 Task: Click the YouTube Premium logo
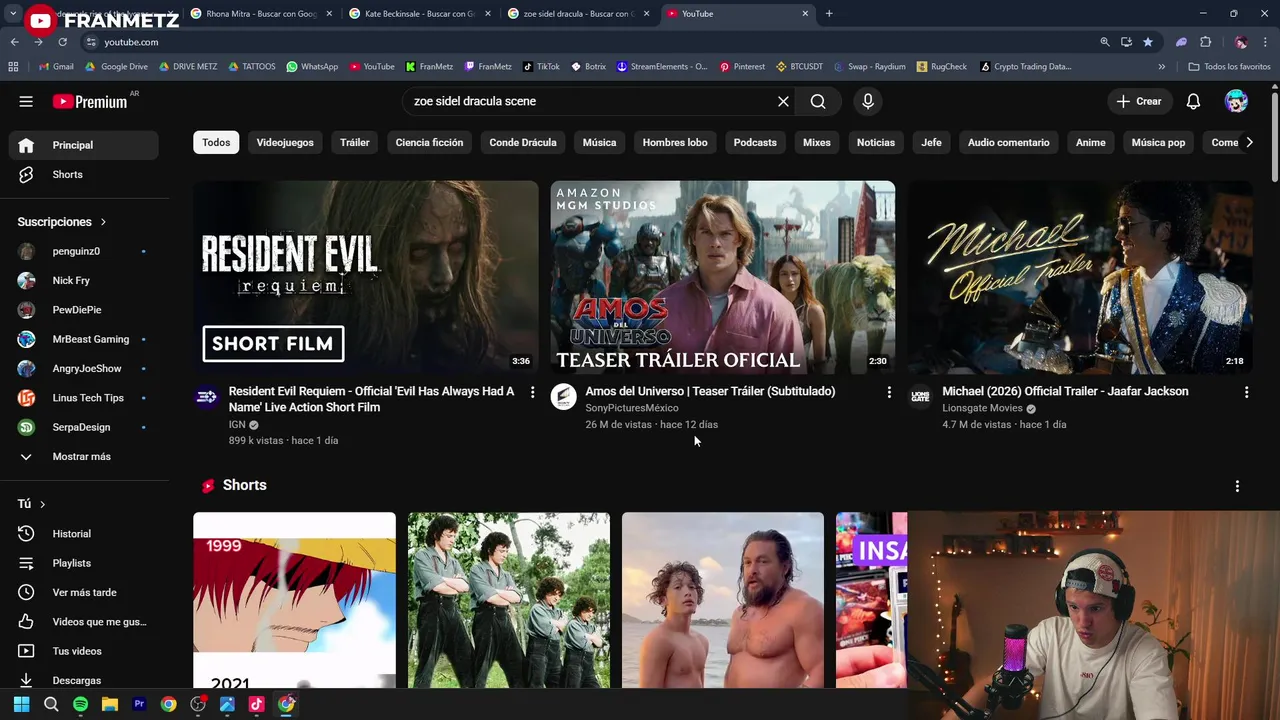point(90,101)
